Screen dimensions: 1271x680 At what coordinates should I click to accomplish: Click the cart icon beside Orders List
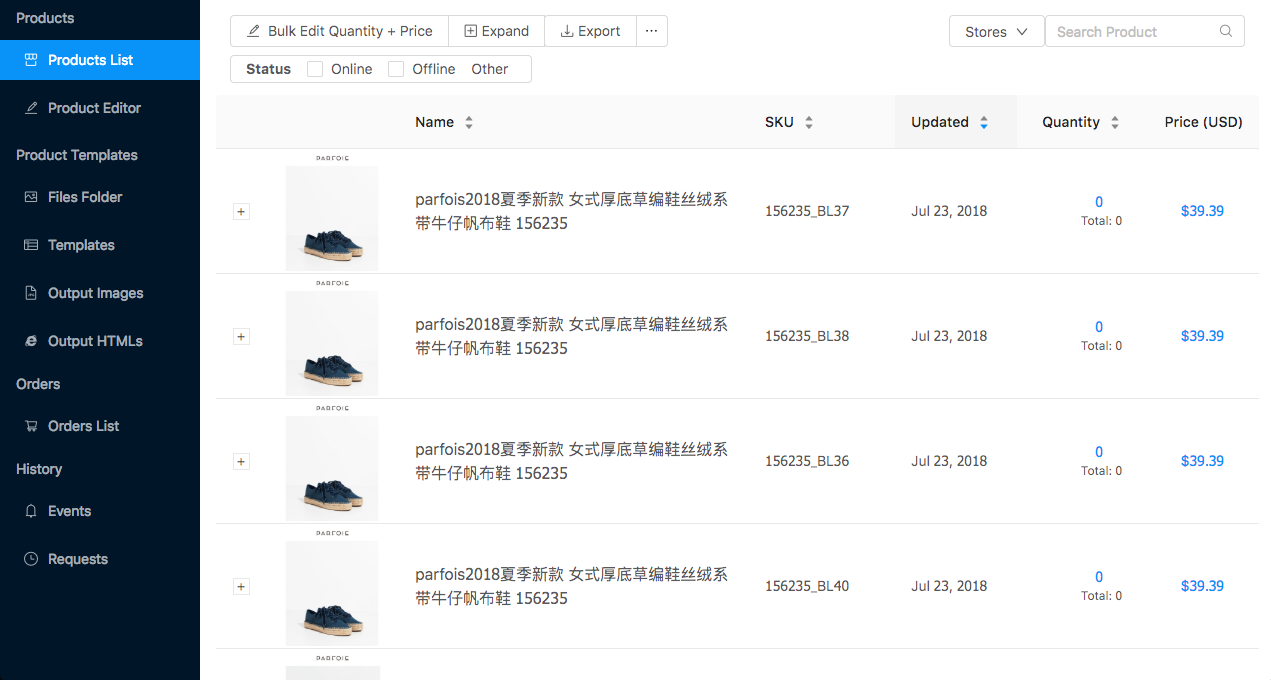[x=31, y=426]
